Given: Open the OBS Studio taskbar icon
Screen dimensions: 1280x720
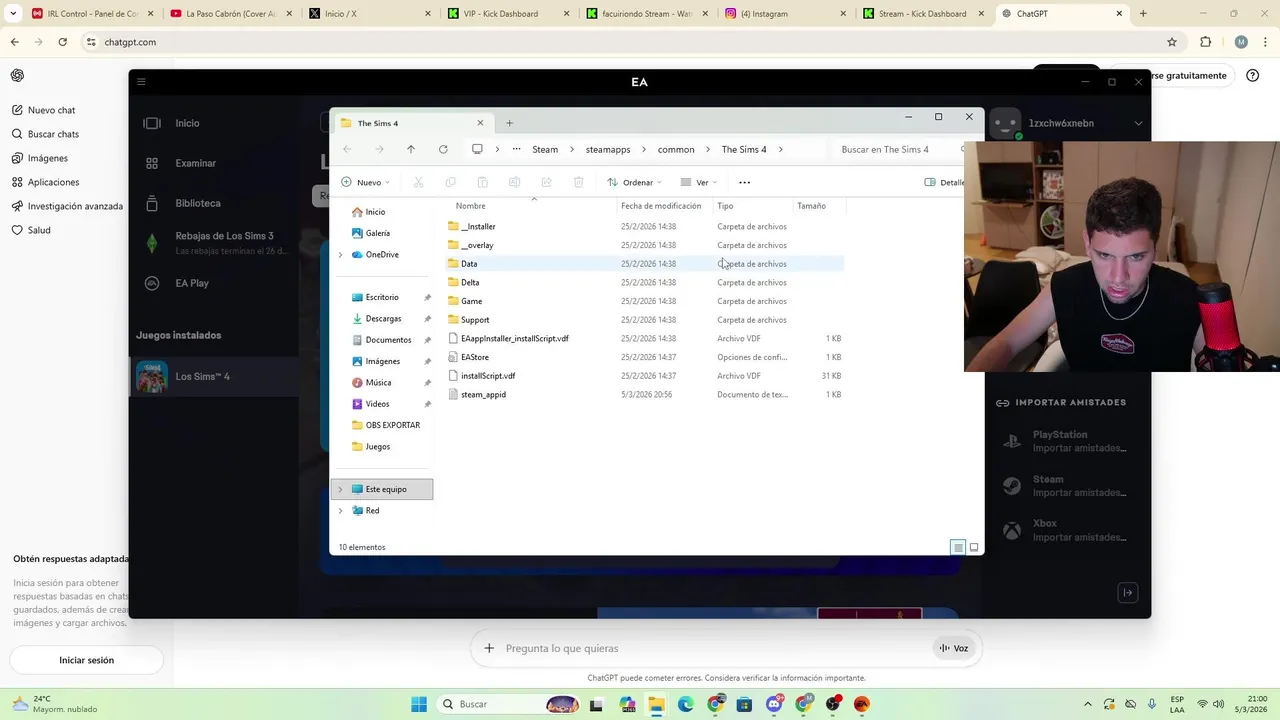Looking at the screenshot, I should click(x=833, y=704).
